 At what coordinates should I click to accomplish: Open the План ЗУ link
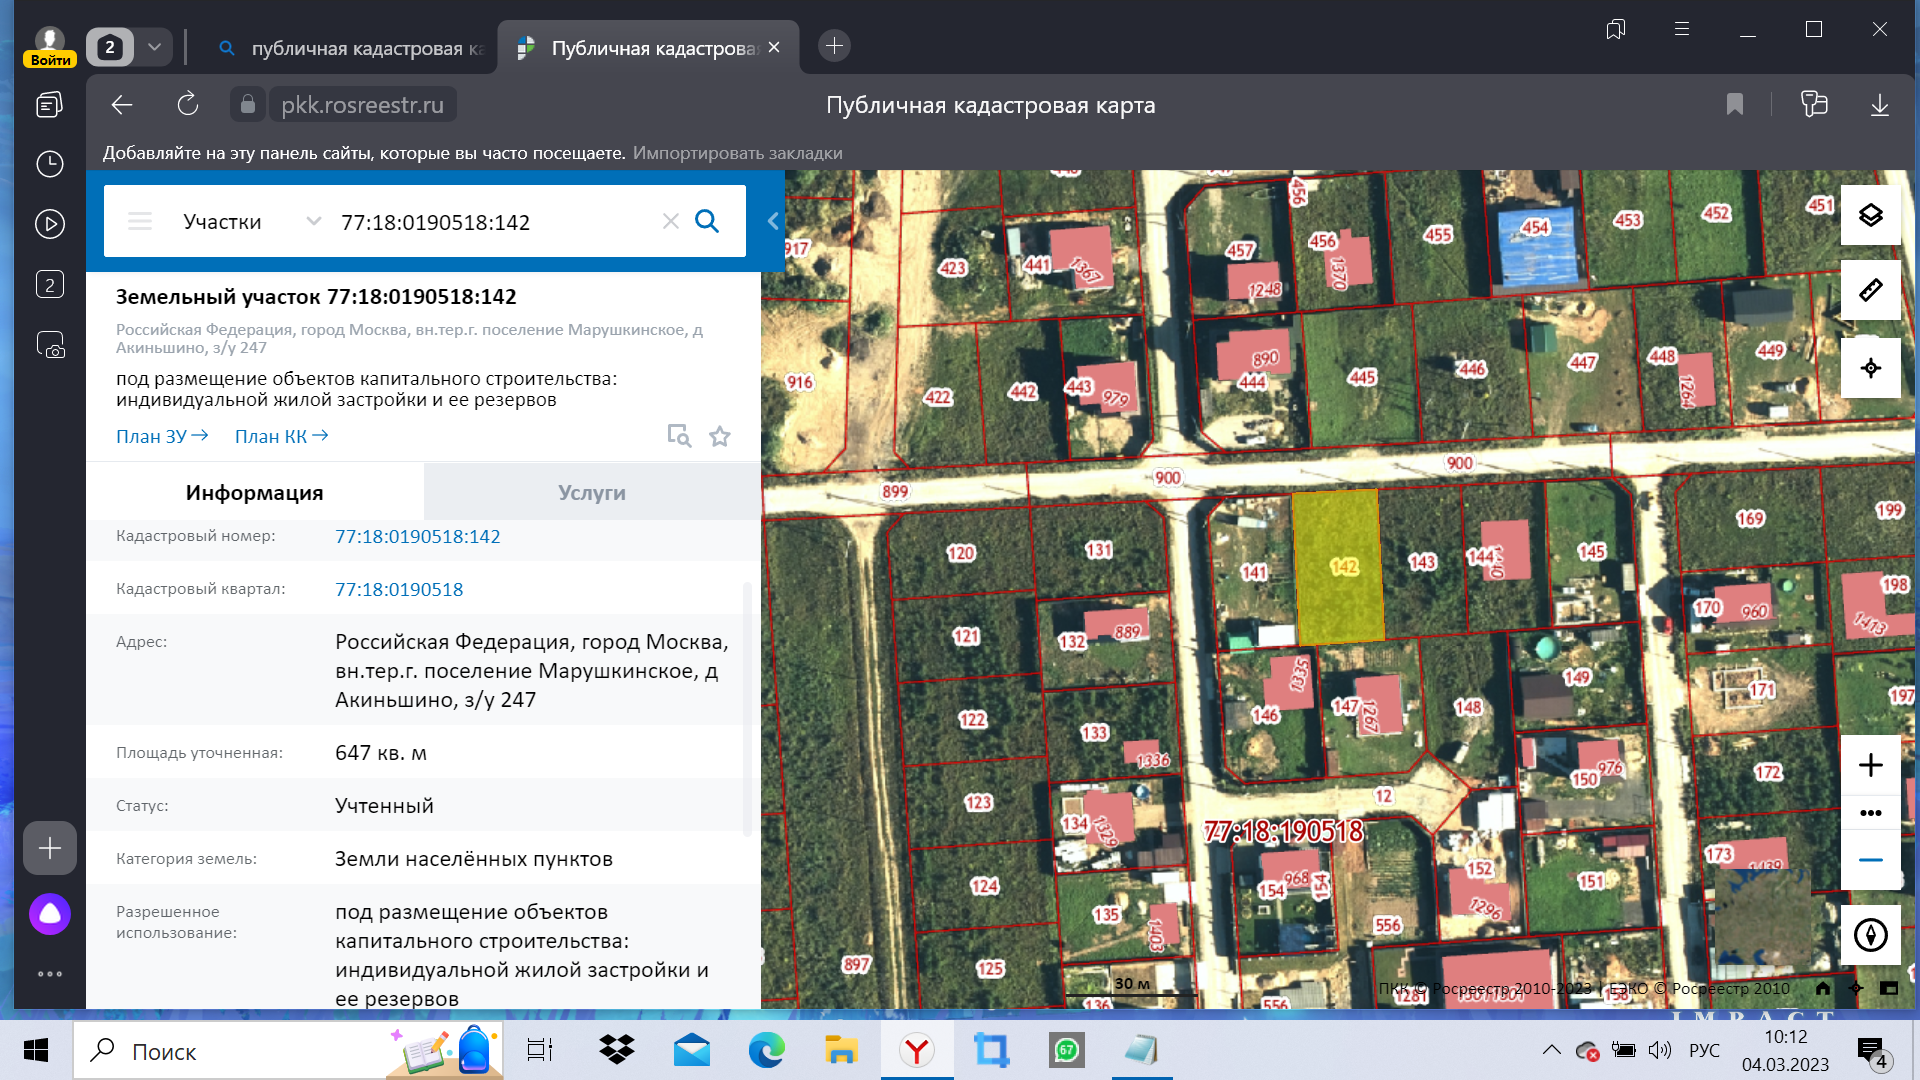[161, 436]
